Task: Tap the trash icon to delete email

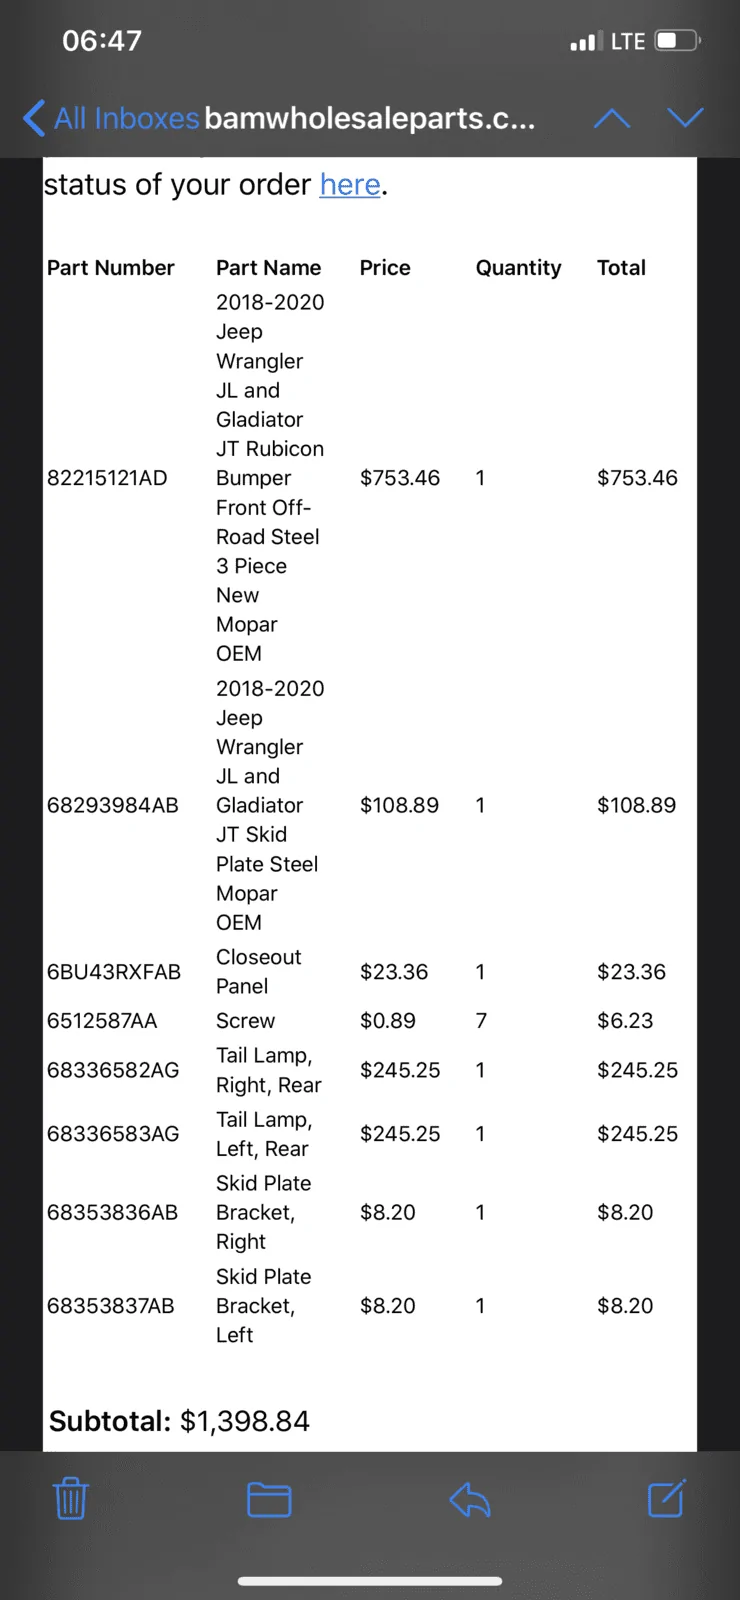Action: pyautogui.click(x=70, y=1498)
